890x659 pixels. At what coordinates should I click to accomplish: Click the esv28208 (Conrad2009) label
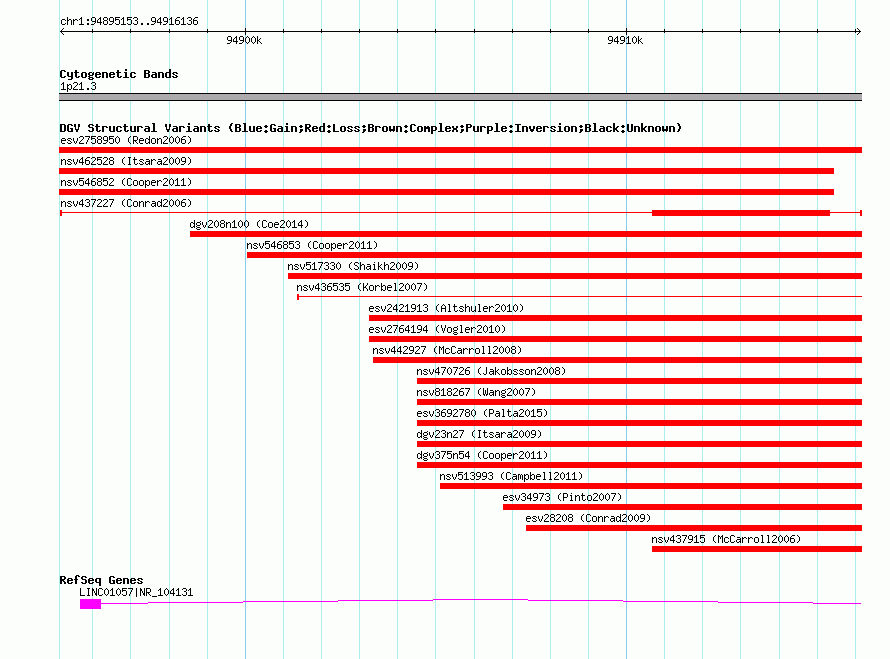point(588,518)
